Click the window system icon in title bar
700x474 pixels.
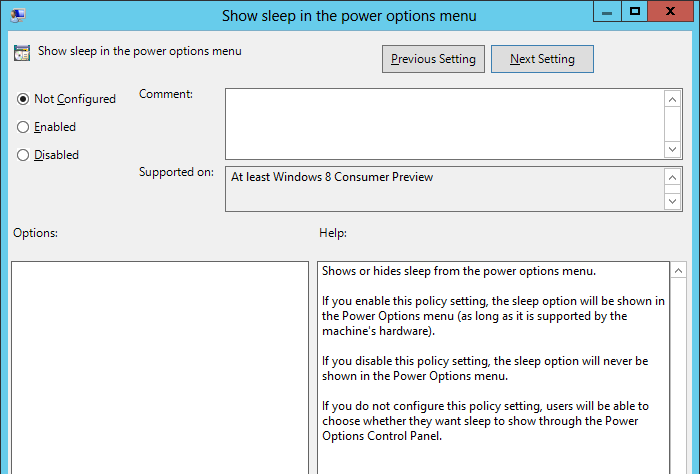point(18,15)
